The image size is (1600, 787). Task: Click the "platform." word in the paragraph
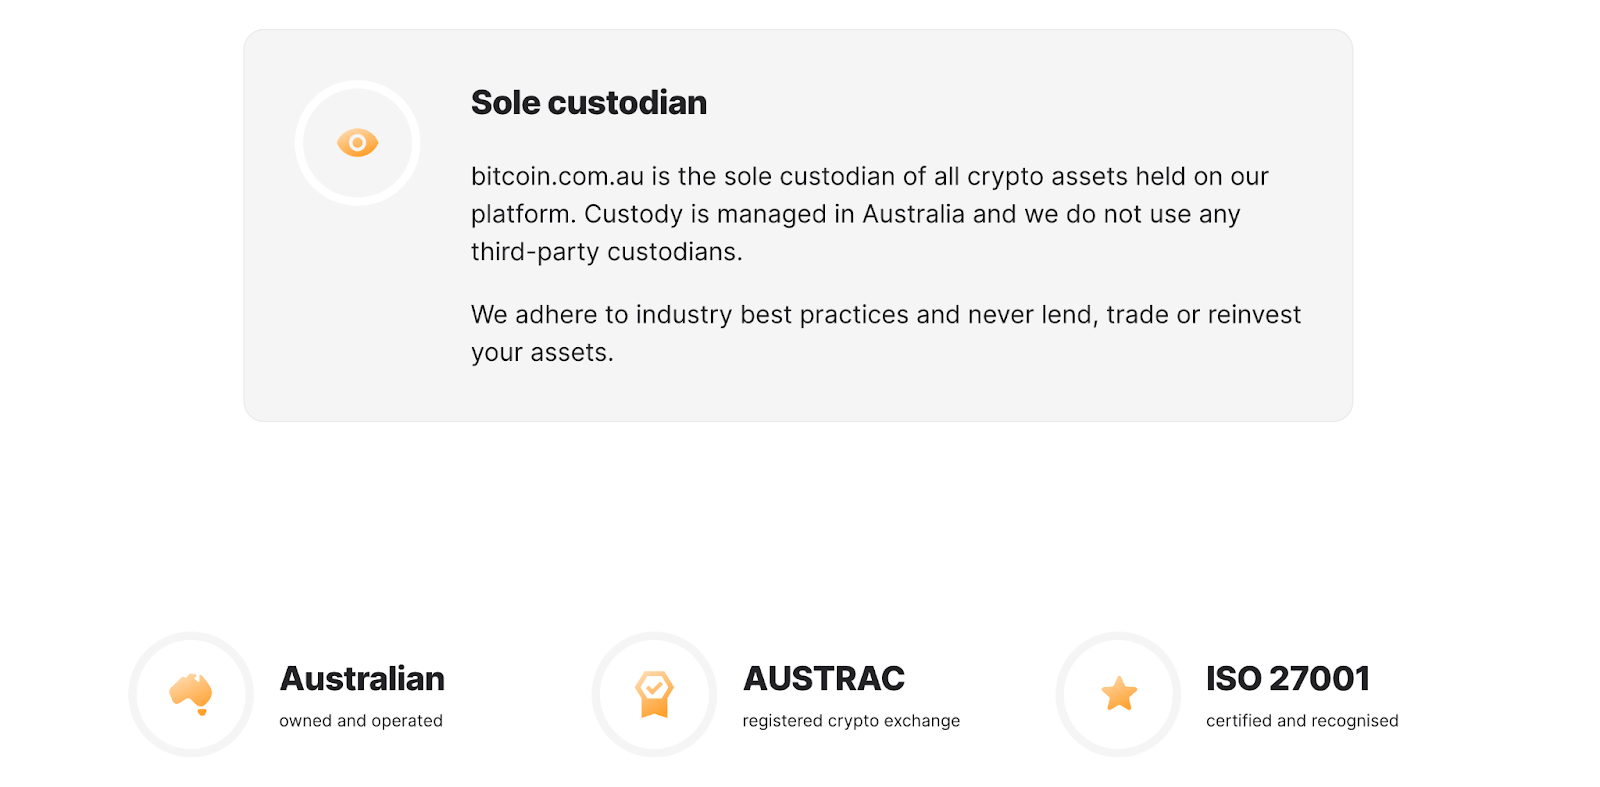523,215
